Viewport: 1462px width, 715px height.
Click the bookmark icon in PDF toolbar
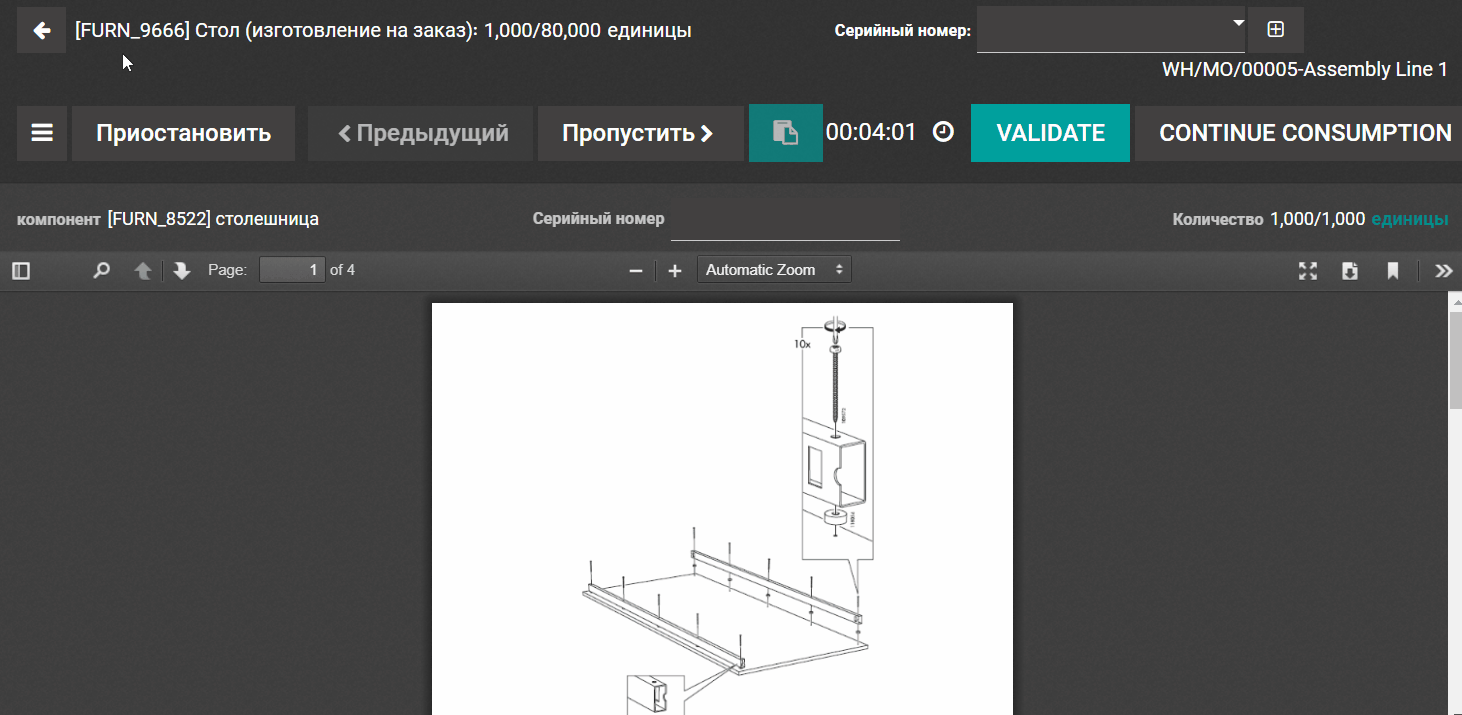(1393, 270)
